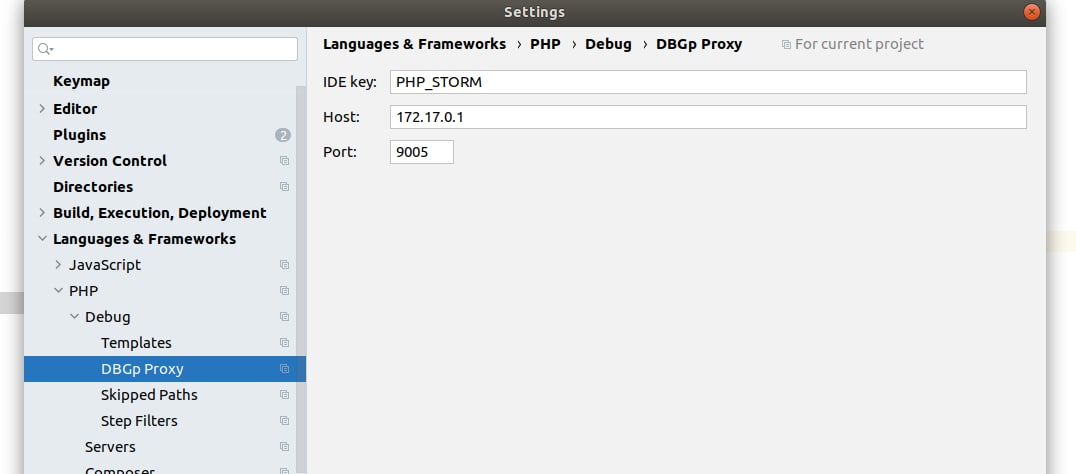Open the Keymap settings page

pos(81,81)
